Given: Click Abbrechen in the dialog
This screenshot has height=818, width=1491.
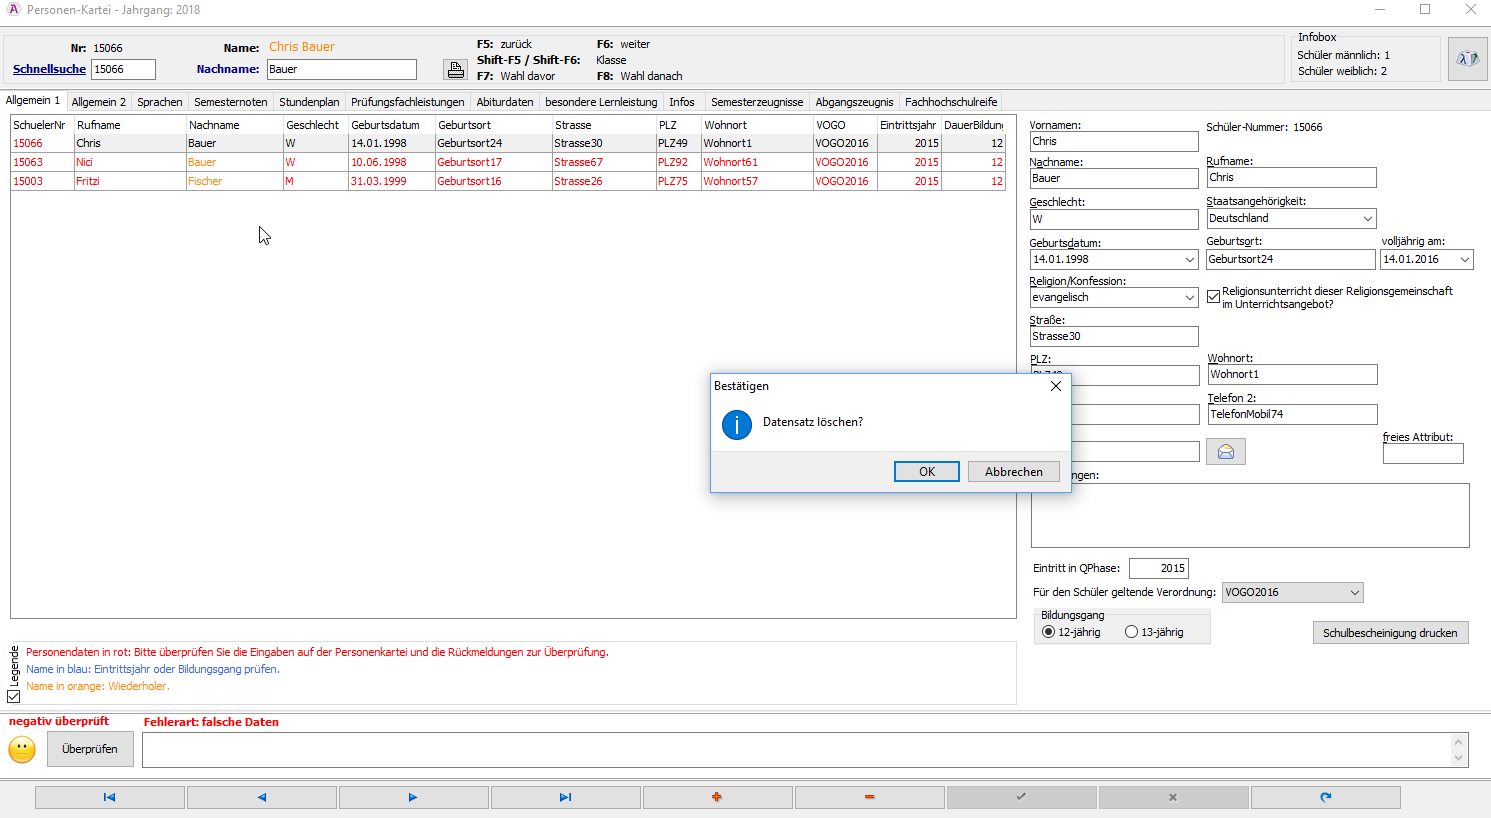Looking at the screenshot, I should tap(1014, 472).
